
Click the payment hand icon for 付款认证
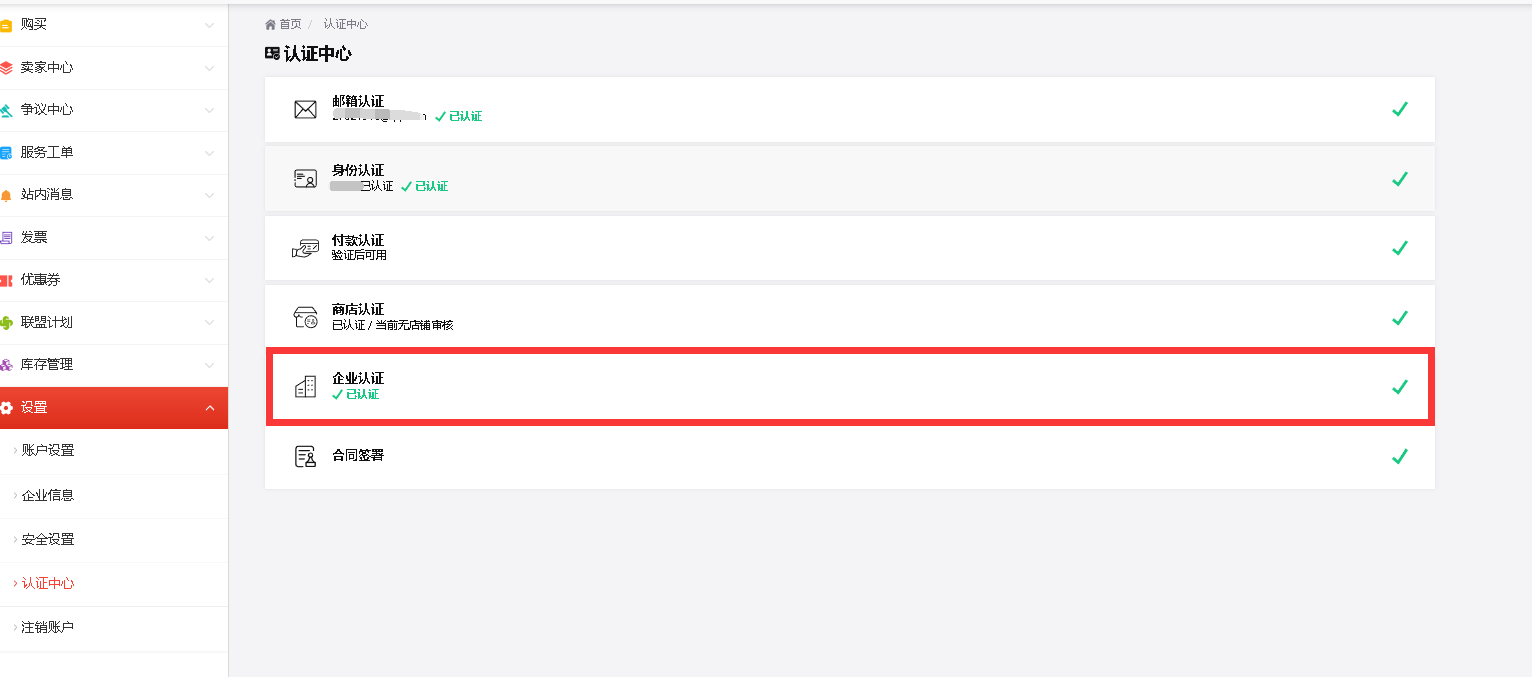pos(305,248)
